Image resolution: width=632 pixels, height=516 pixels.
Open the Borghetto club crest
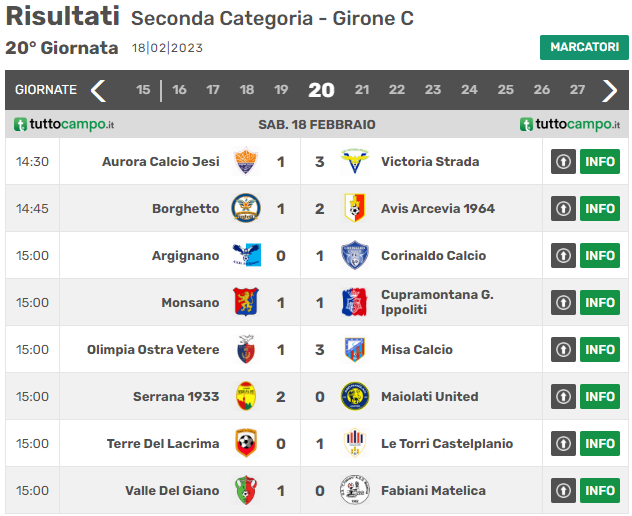[x=245, y=208]
